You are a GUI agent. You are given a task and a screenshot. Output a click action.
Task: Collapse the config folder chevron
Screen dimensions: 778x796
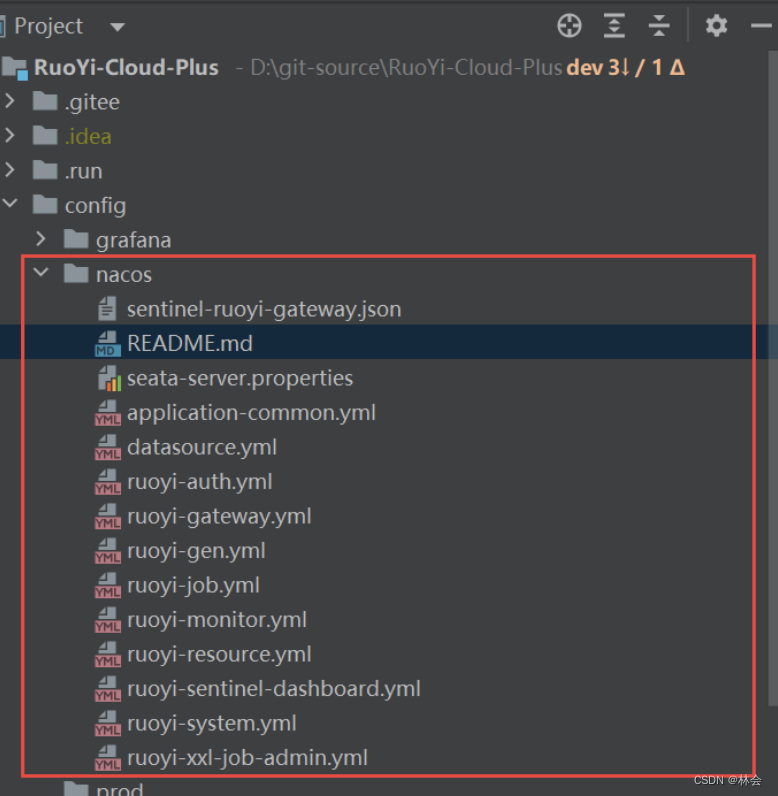click(10, 204)
